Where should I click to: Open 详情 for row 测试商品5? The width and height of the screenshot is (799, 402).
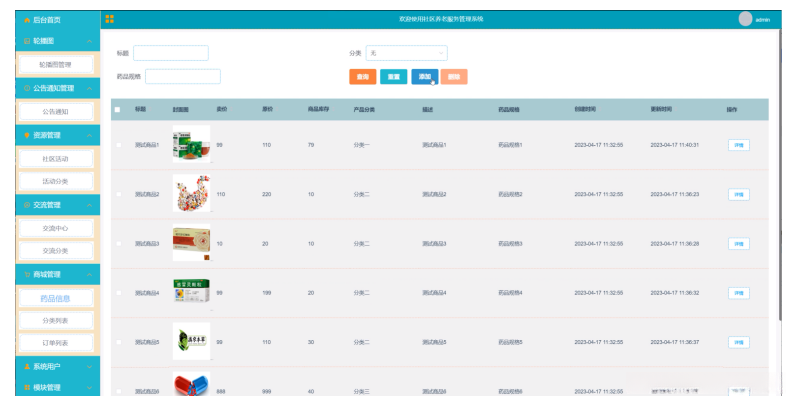point(738,342)
